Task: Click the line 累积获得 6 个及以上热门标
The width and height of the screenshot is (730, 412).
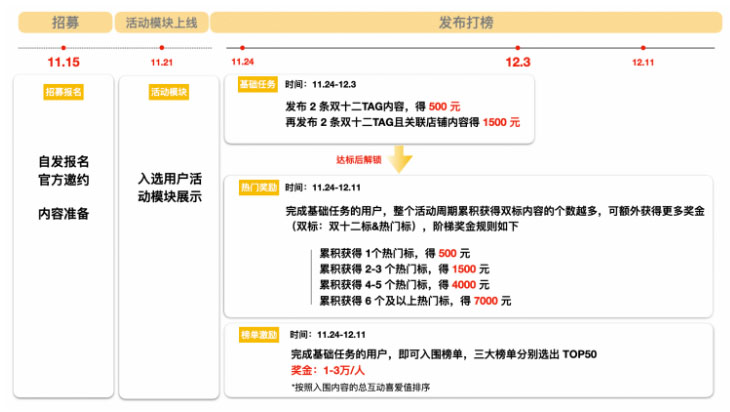Action: click(415, 301)
